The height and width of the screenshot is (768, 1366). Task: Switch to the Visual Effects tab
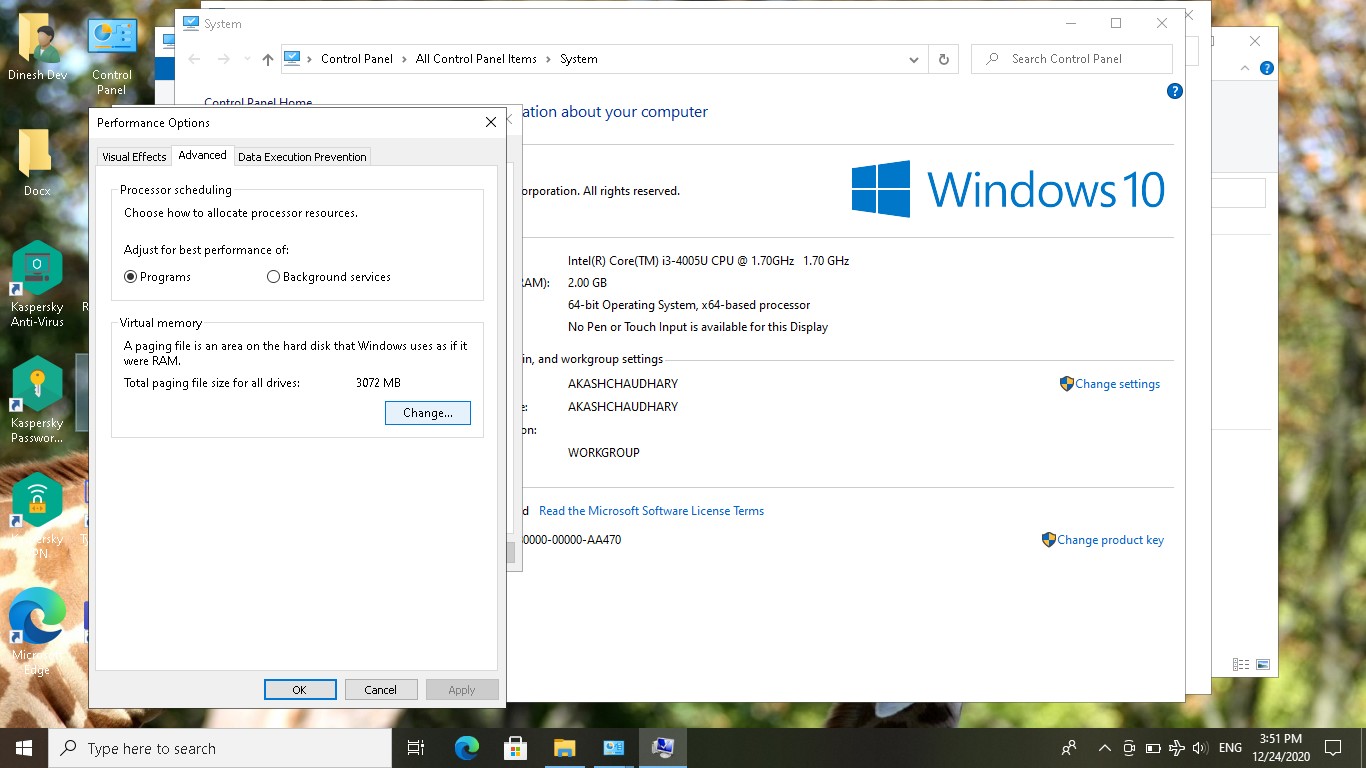[x=134, y=157]
